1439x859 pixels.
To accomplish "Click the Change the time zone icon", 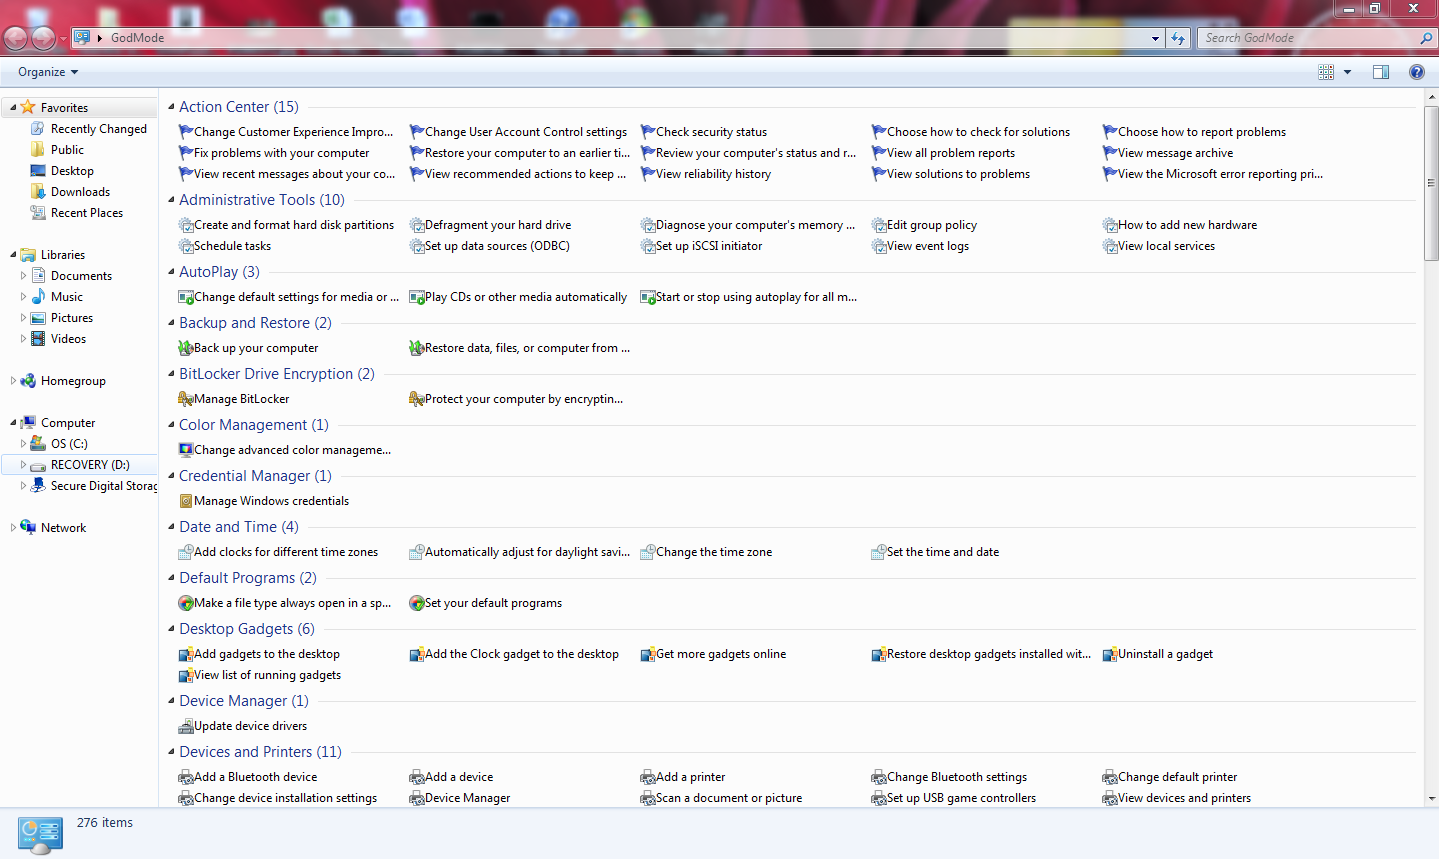I will (x=647, y=552).
